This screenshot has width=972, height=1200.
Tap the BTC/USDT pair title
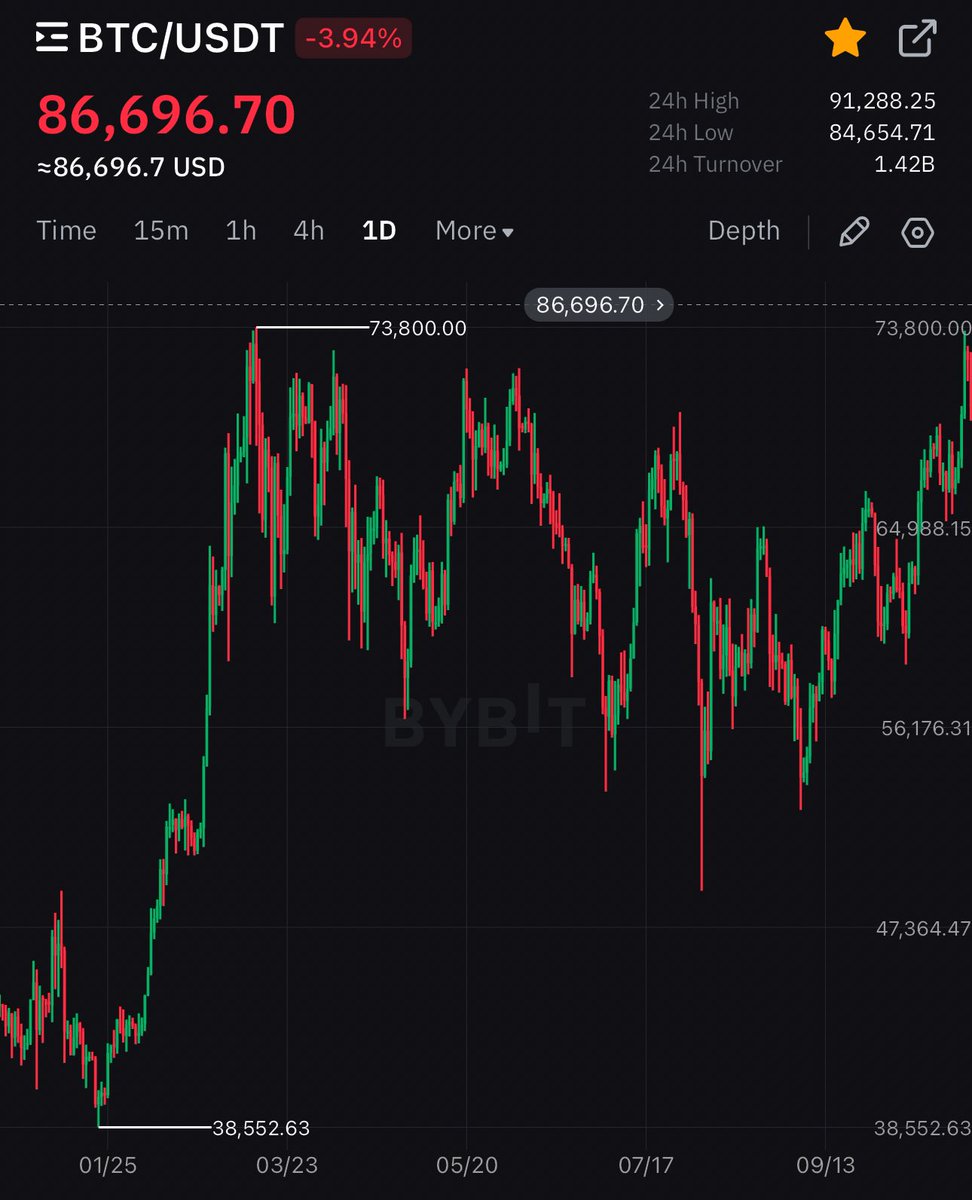pos(180,39)
